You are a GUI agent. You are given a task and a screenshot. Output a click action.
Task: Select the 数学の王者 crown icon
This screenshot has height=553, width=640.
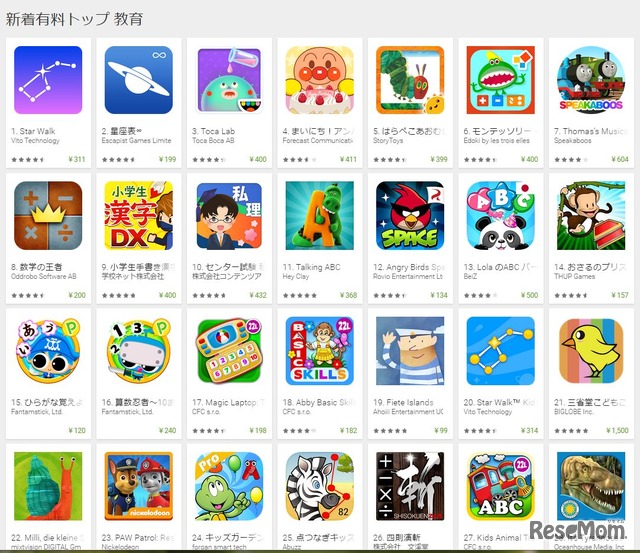tap(48, 215)
